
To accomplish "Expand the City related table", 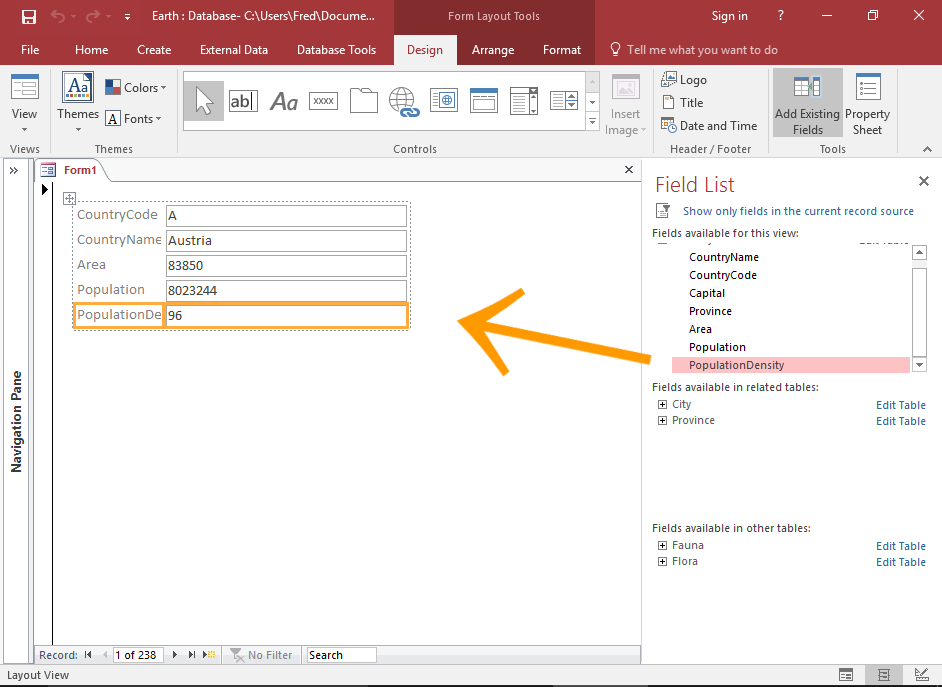I will coord(662,405).
